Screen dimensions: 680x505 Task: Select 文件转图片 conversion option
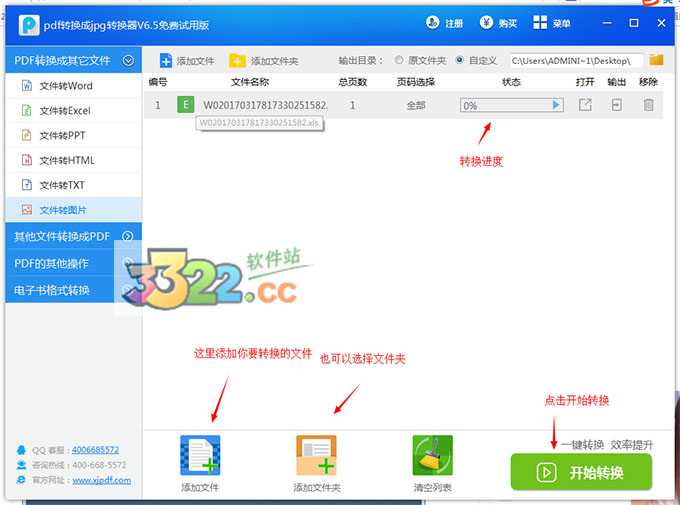(74, 210)
